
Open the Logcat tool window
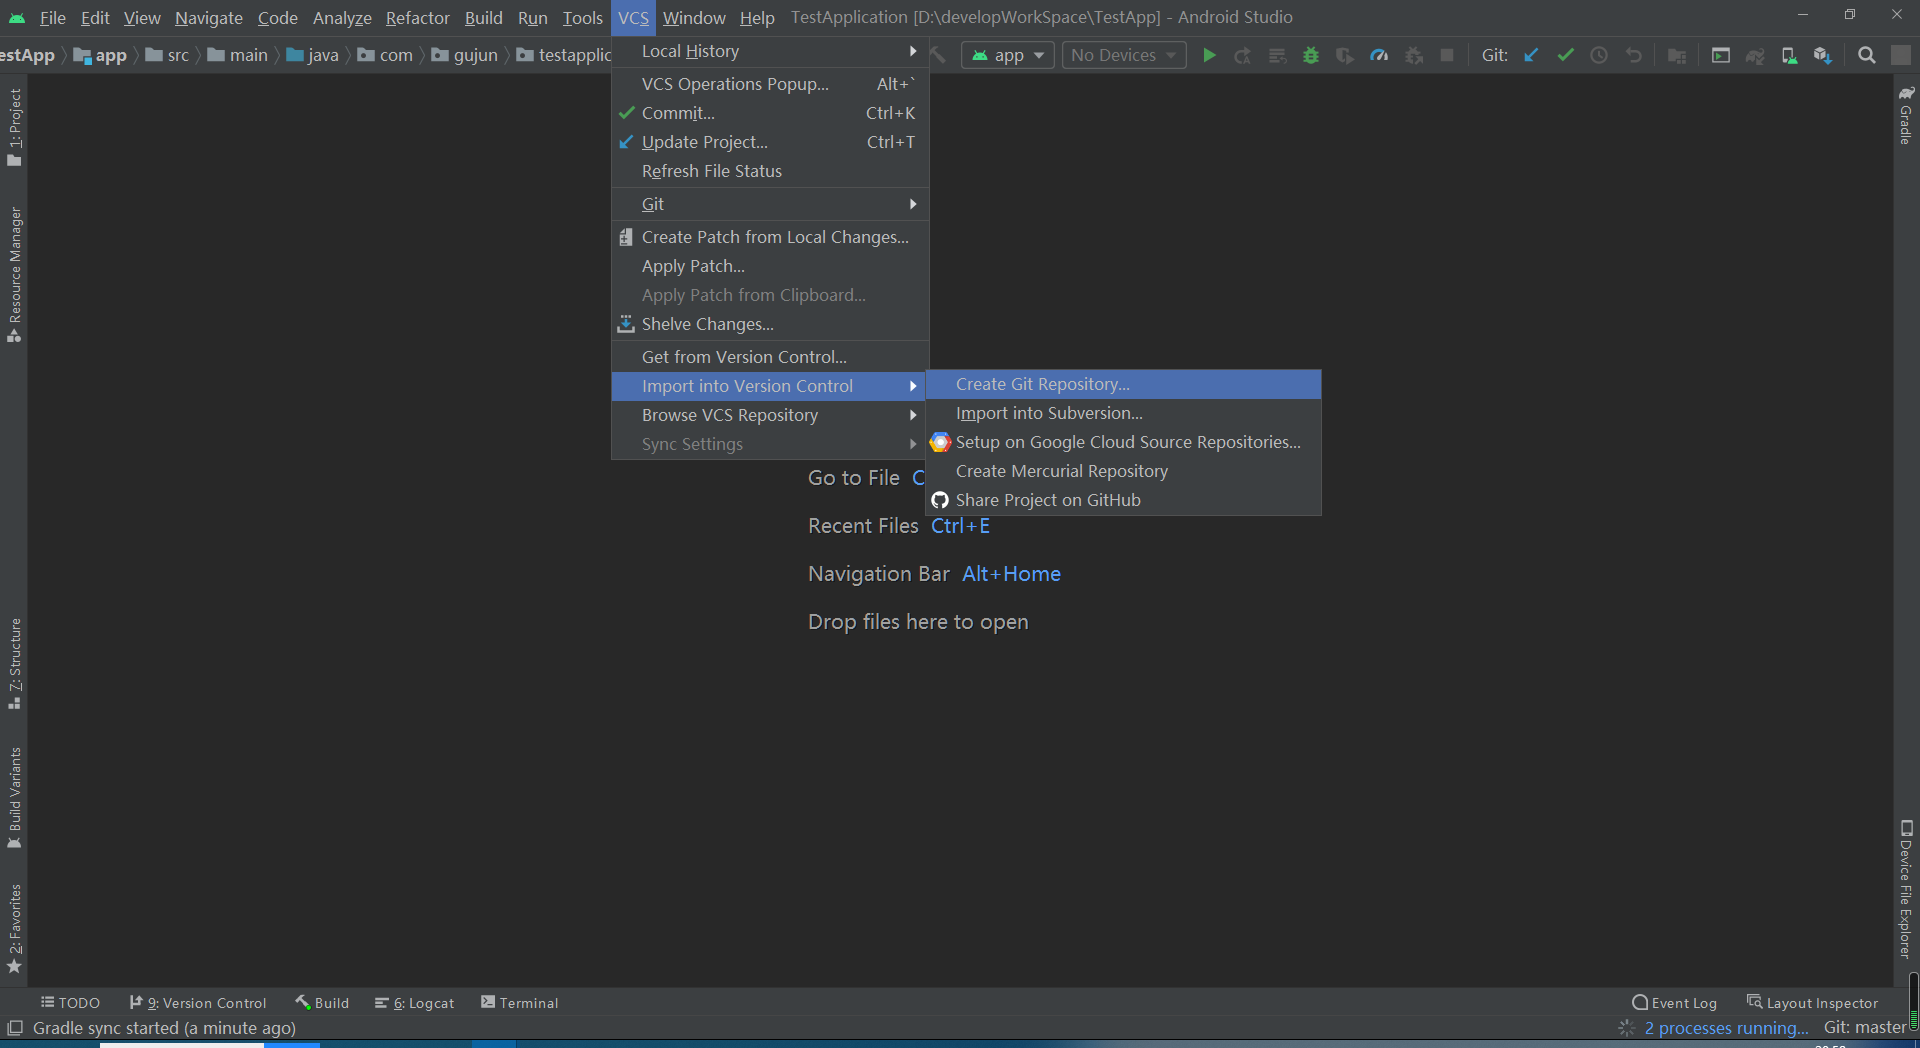tap(415, 1003)
